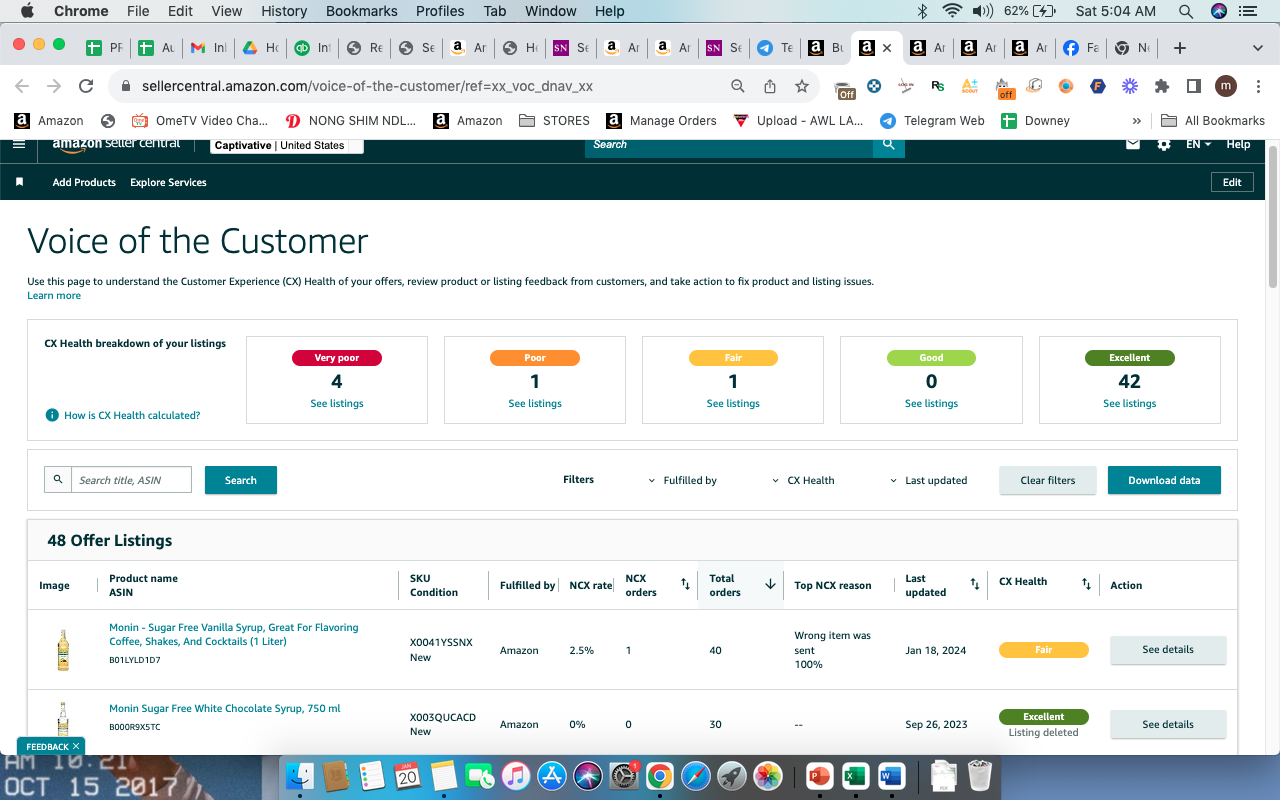
Task: Switch to the Gmail browser tab
Action: tap(209, 48)
